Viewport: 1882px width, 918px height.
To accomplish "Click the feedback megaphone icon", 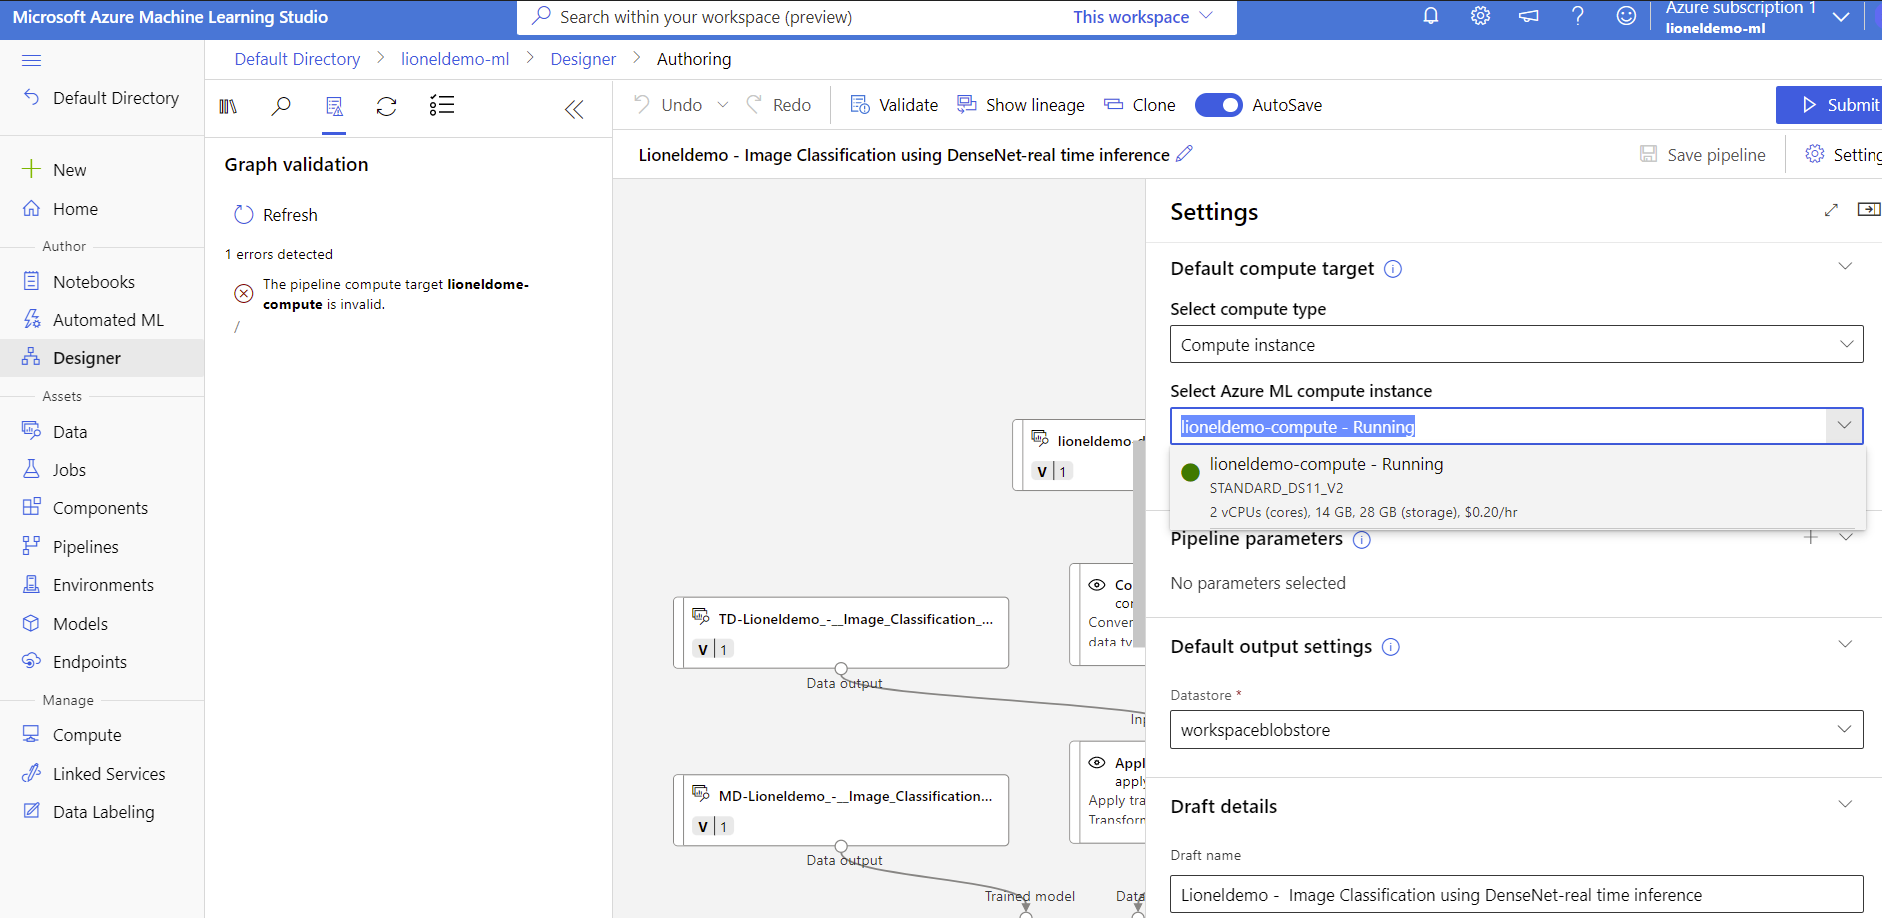I will (x=1529, y=16).
